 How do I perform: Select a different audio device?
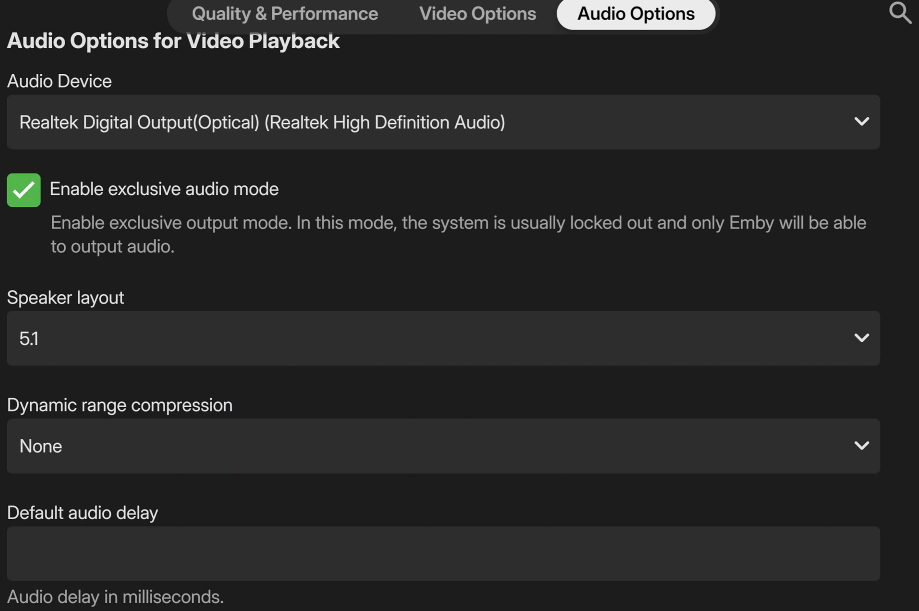click(x=443, y=122)
